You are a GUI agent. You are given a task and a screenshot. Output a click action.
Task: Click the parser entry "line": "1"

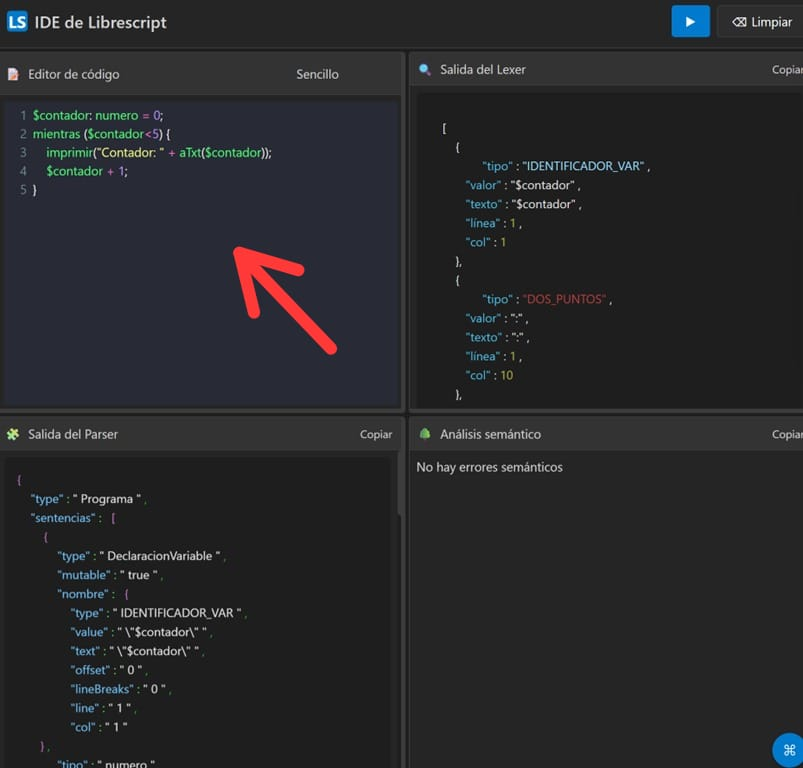(103, 708)
